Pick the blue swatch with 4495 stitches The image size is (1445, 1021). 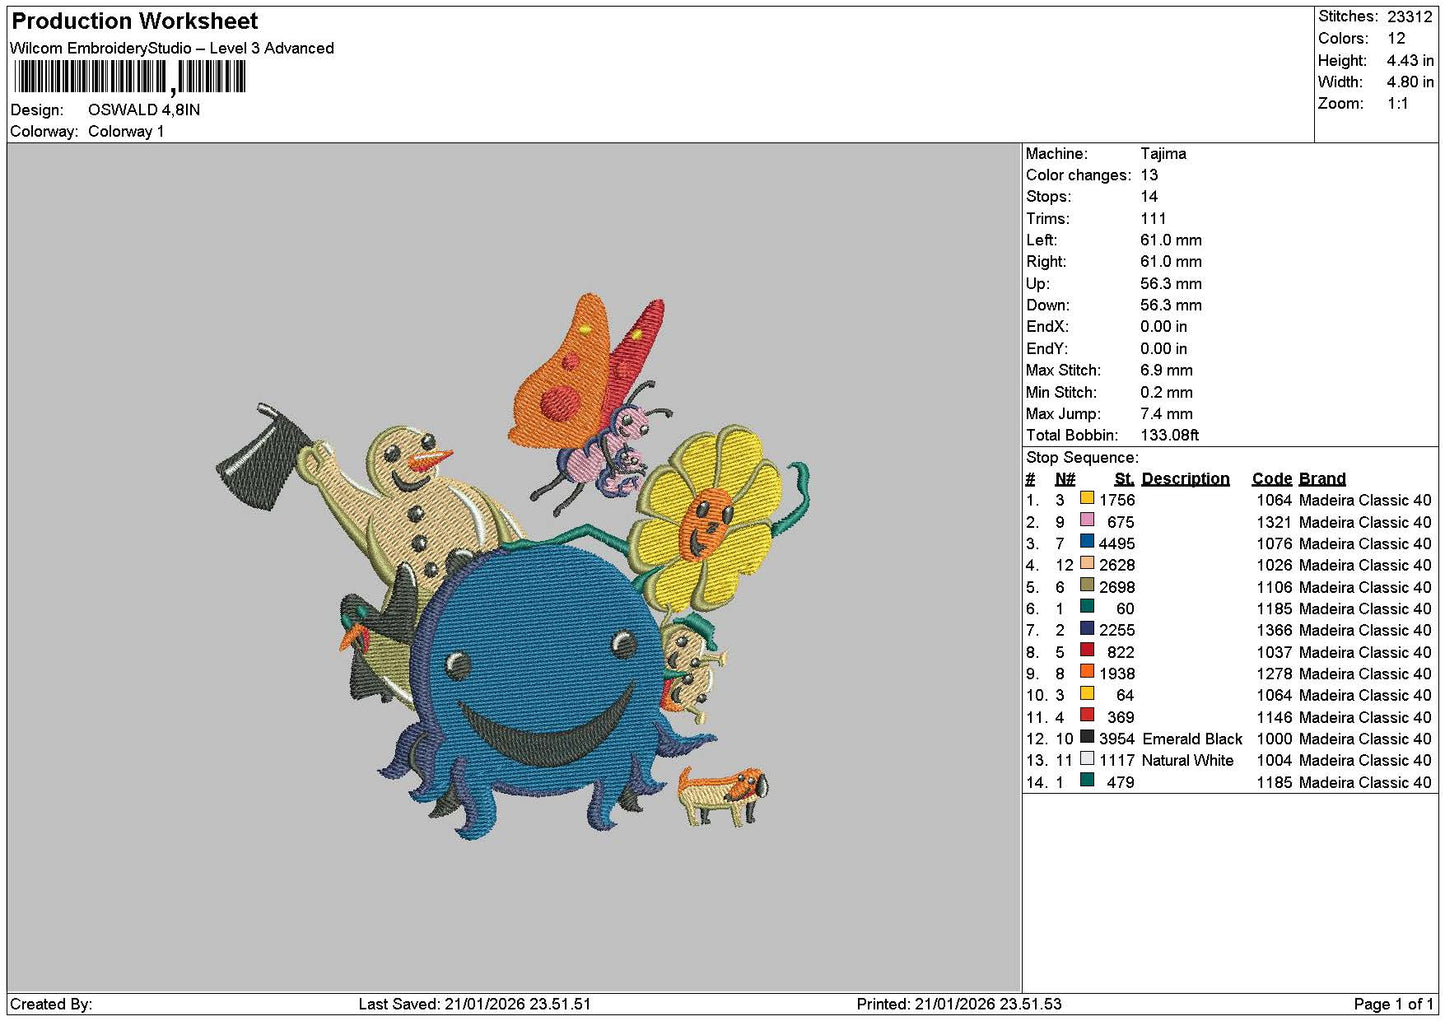pyautogui.click(x=1087, y=543)
